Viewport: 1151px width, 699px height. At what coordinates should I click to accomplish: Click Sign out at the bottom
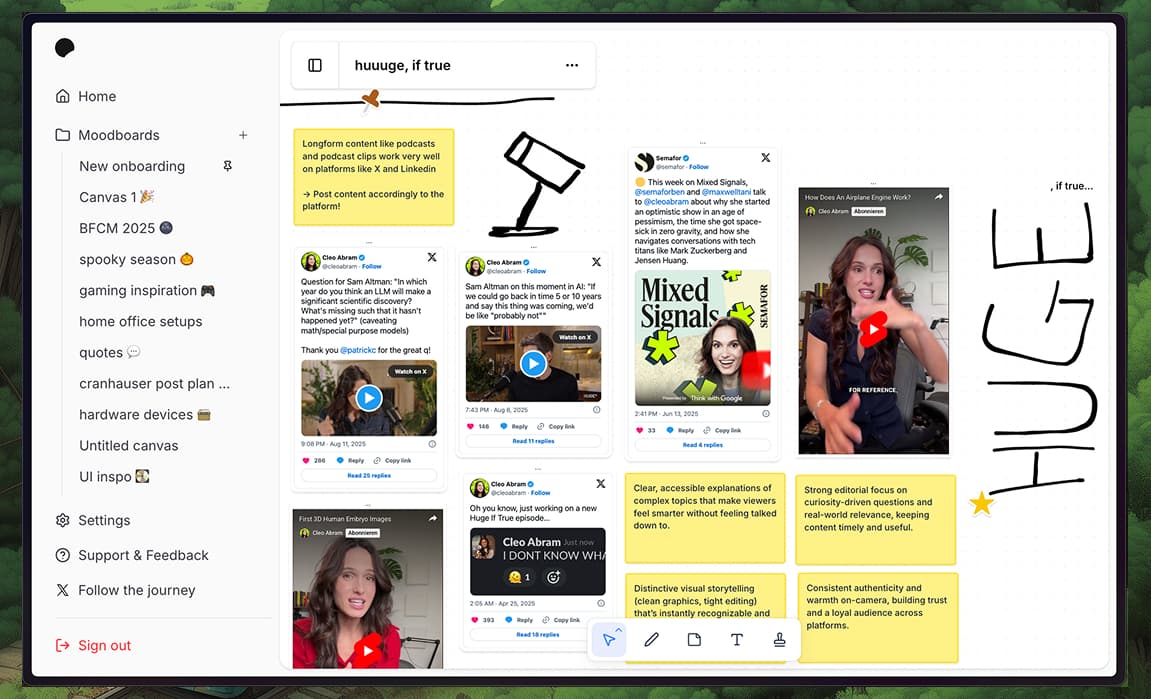pos(102,645)
